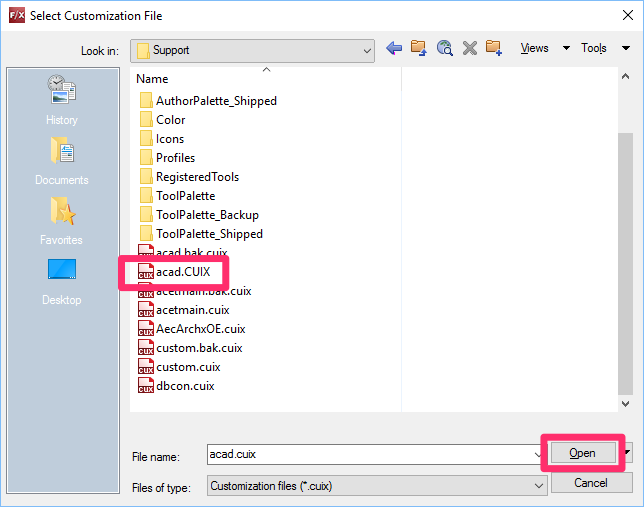Select the Color folder
The image size is (644, 507).
(162, 120)
